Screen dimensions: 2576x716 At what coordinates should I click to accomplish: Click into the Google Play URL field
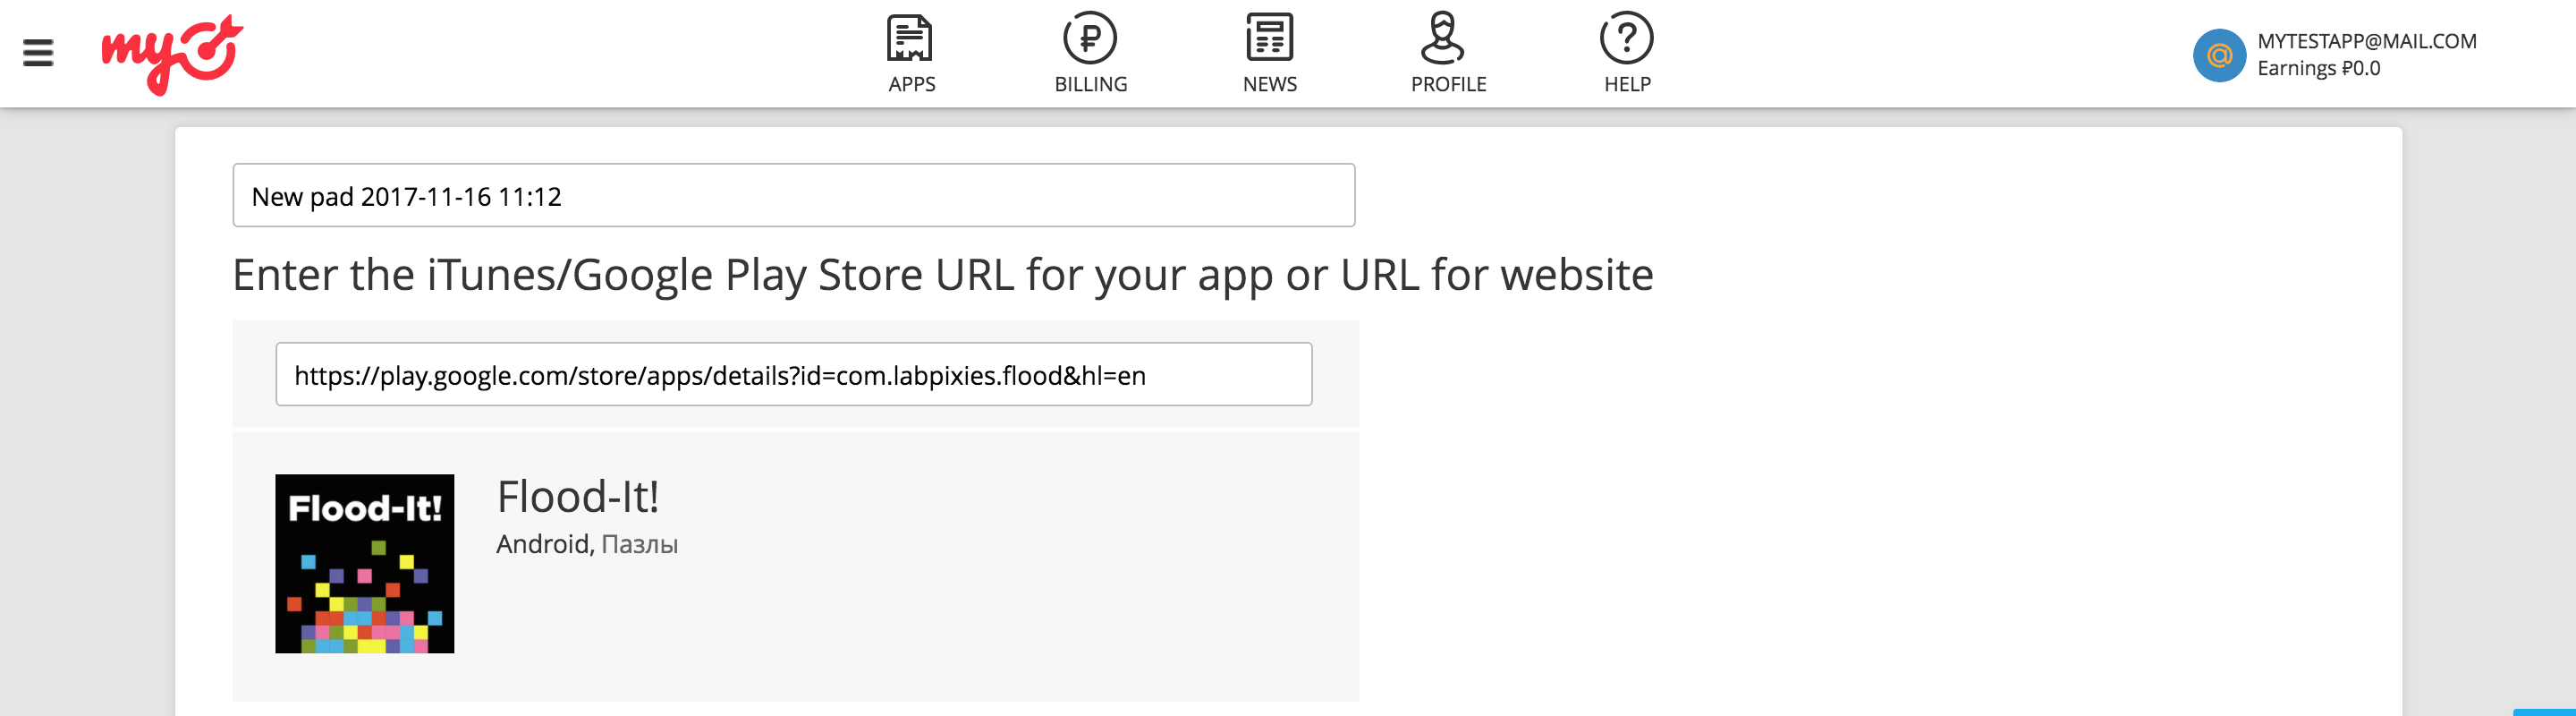793,375
